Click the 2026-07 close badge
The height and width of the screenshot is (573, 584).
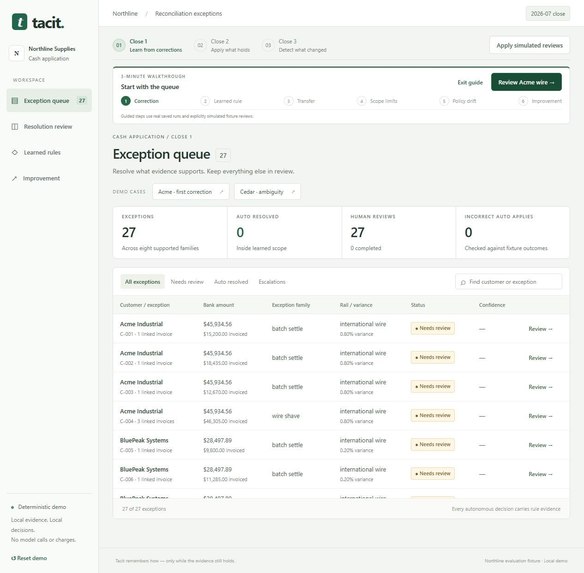tap(548, 14)
